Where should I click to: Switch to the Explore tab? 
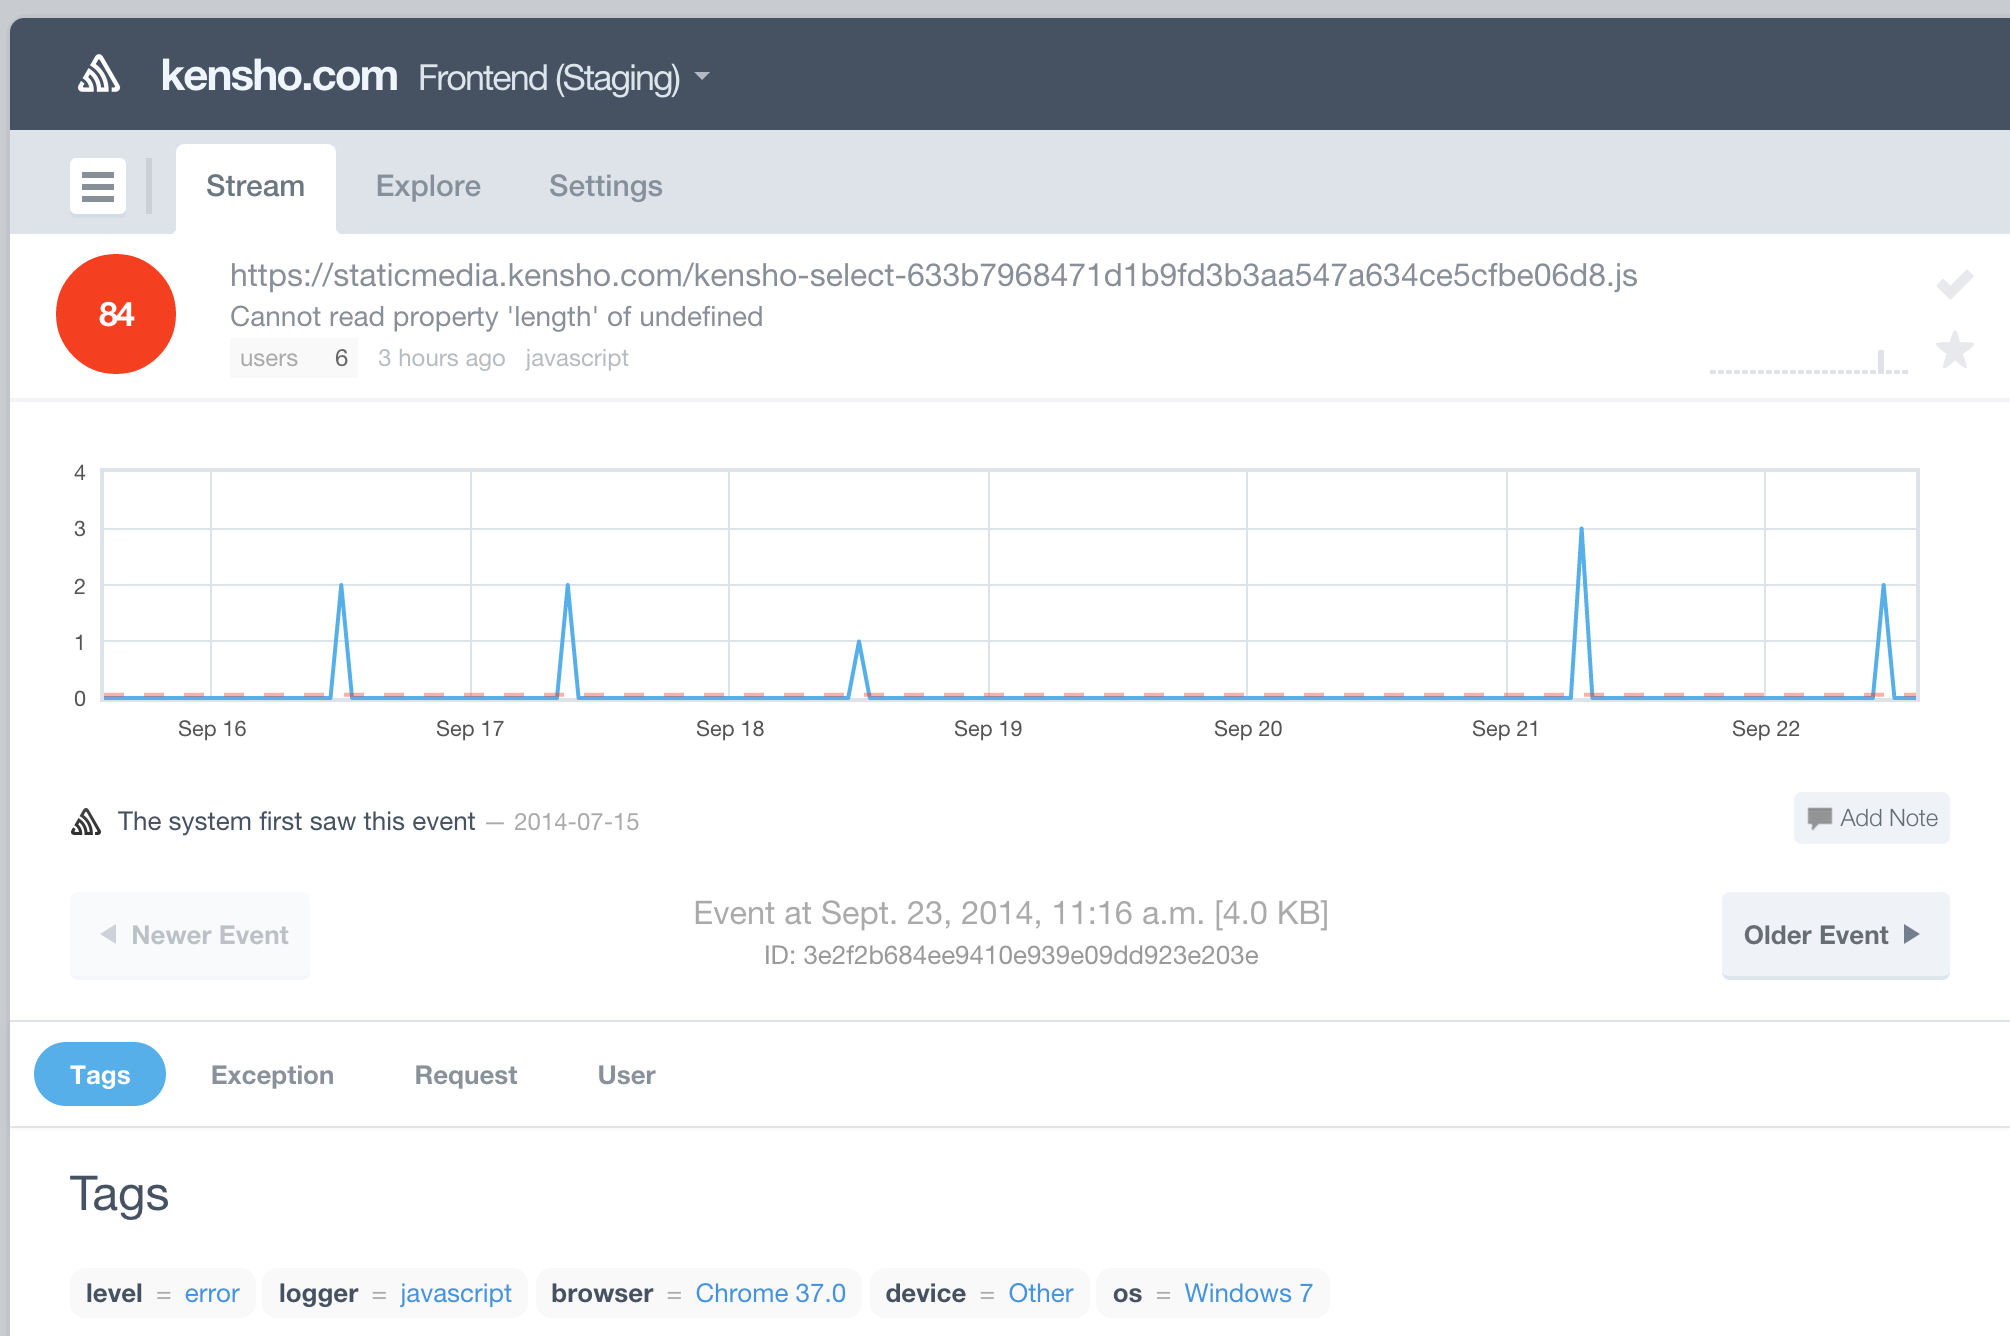click(428, 186)
